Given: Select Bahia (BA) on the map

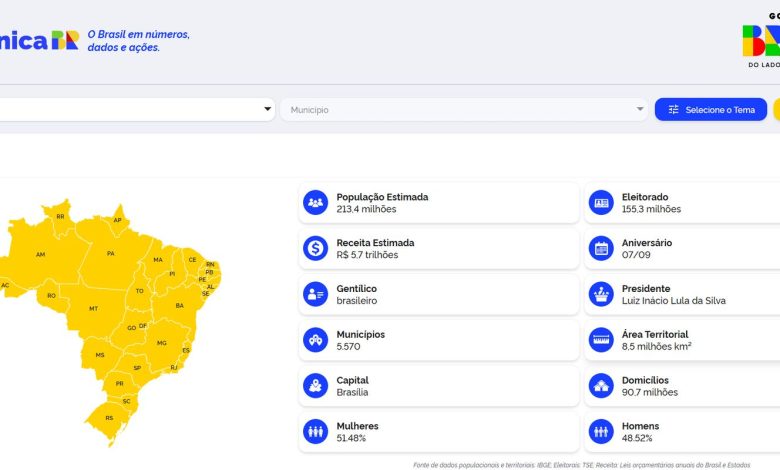Looking at the screenshot, I should (180, 305).
